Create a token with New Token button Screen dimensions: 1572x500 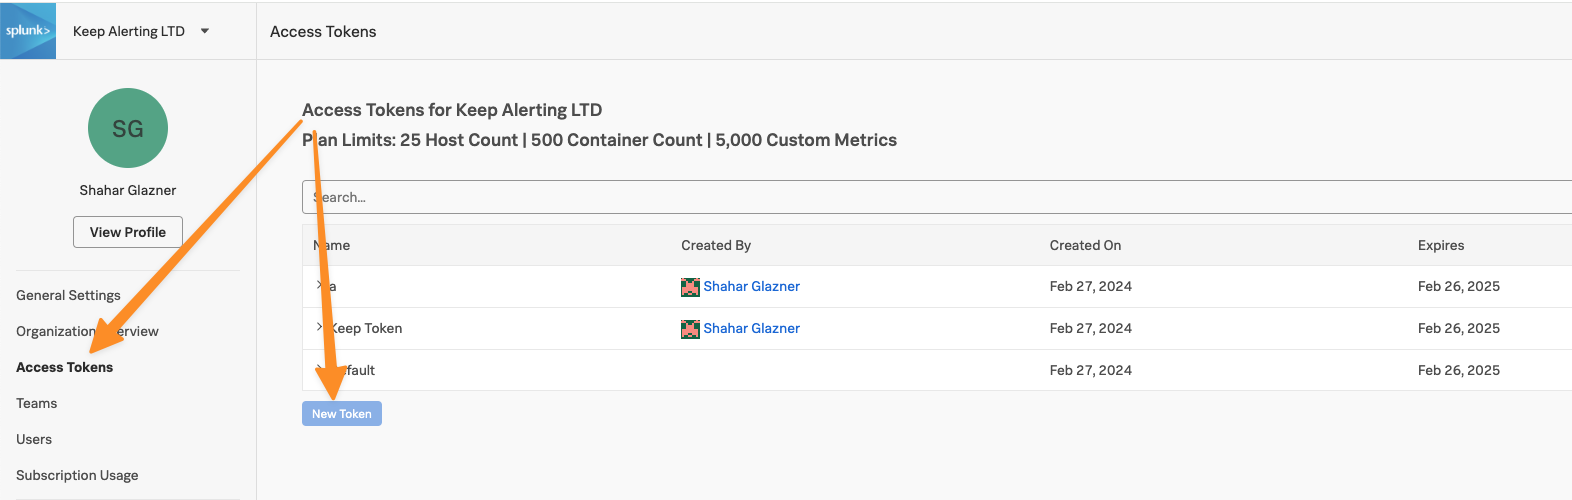pyautogui.click(x=342, y=414)
